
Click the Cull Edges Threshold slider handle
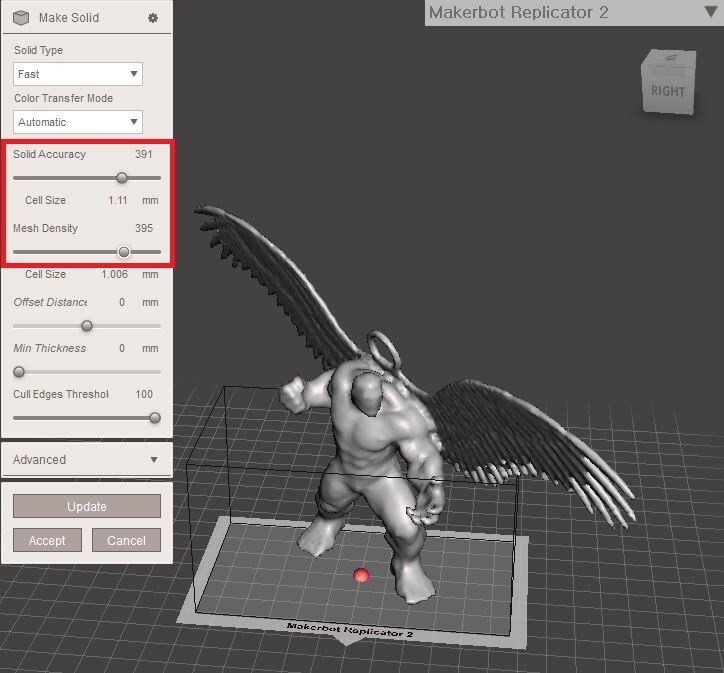coord(155,418)
